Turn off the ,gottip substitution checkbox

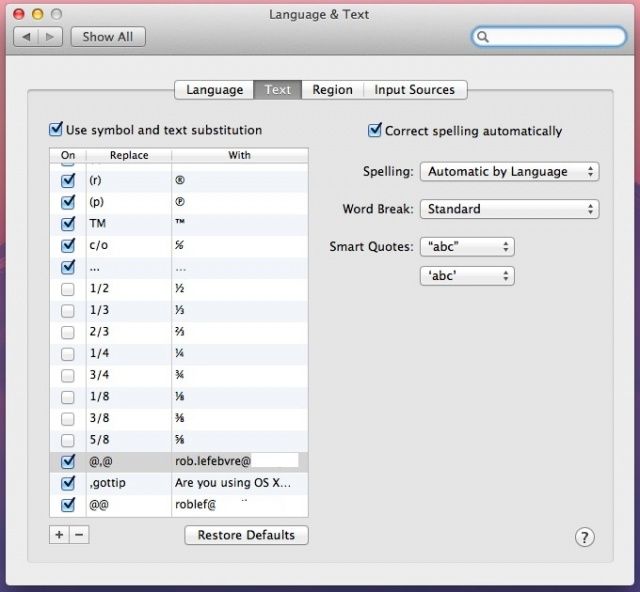68,484
